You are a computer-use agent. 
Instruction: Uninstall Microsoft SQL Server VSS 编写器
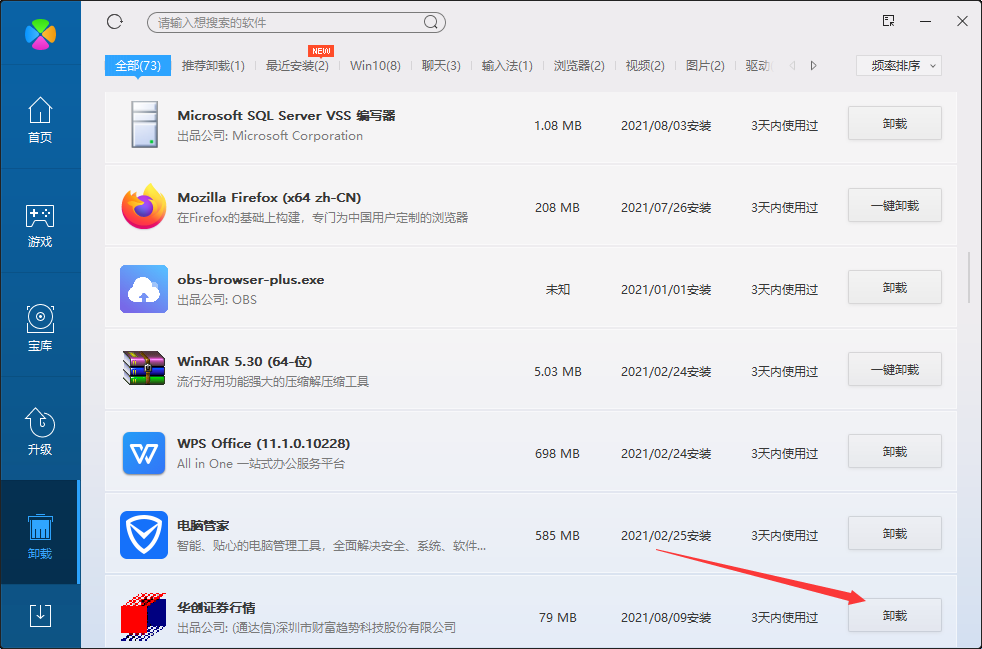(x=894, y=123)
